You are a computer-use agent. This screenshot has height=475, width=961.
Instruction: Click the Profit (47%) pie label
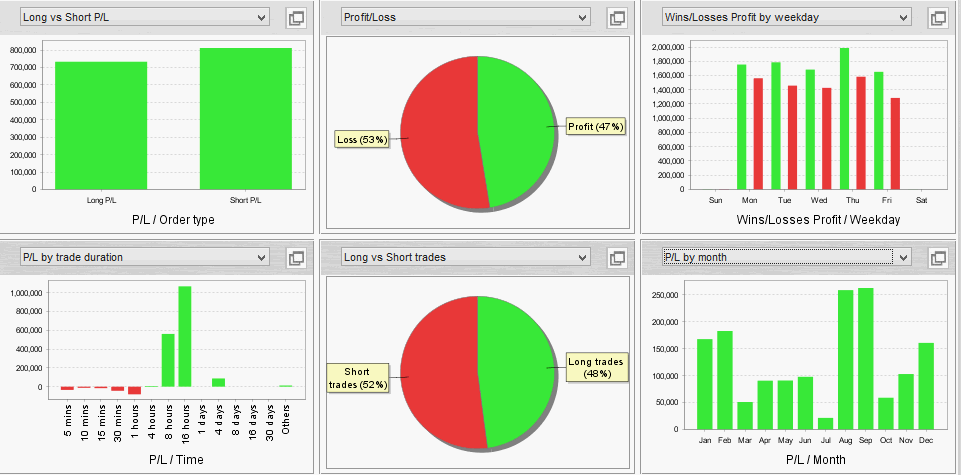pos(595,127)
